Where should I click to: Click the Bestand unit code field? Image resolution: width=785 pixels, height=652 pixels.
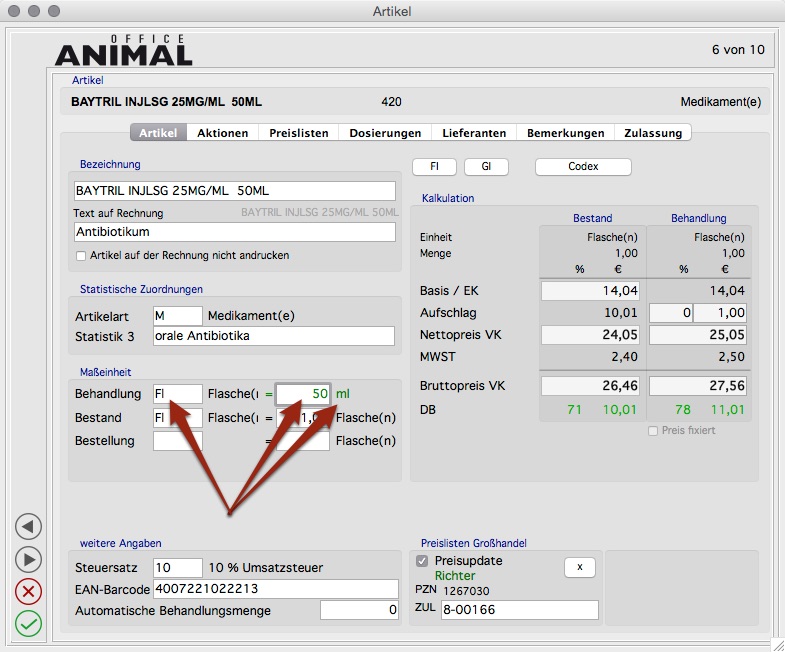(178, 418)
